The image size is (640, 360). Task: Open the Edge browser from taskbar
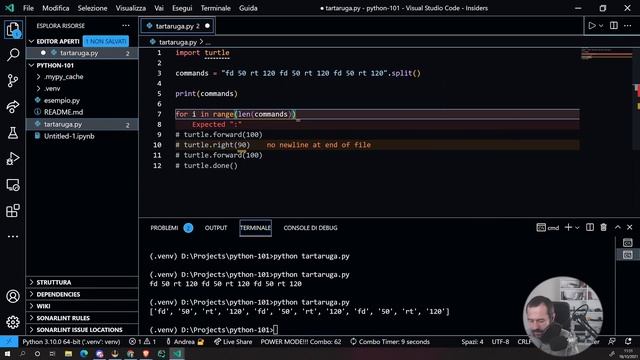point(84,353)
